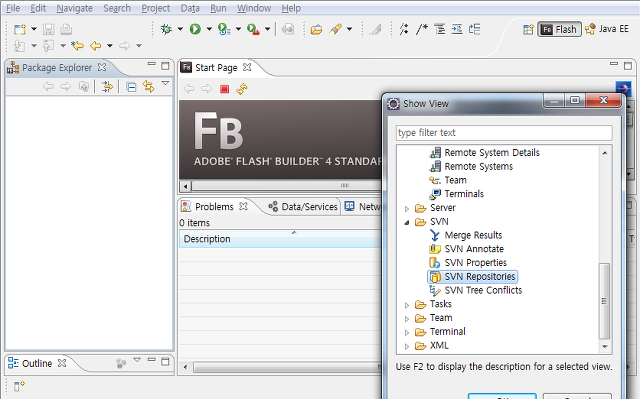Switch to the Flash perspective

tap(560, 29)
